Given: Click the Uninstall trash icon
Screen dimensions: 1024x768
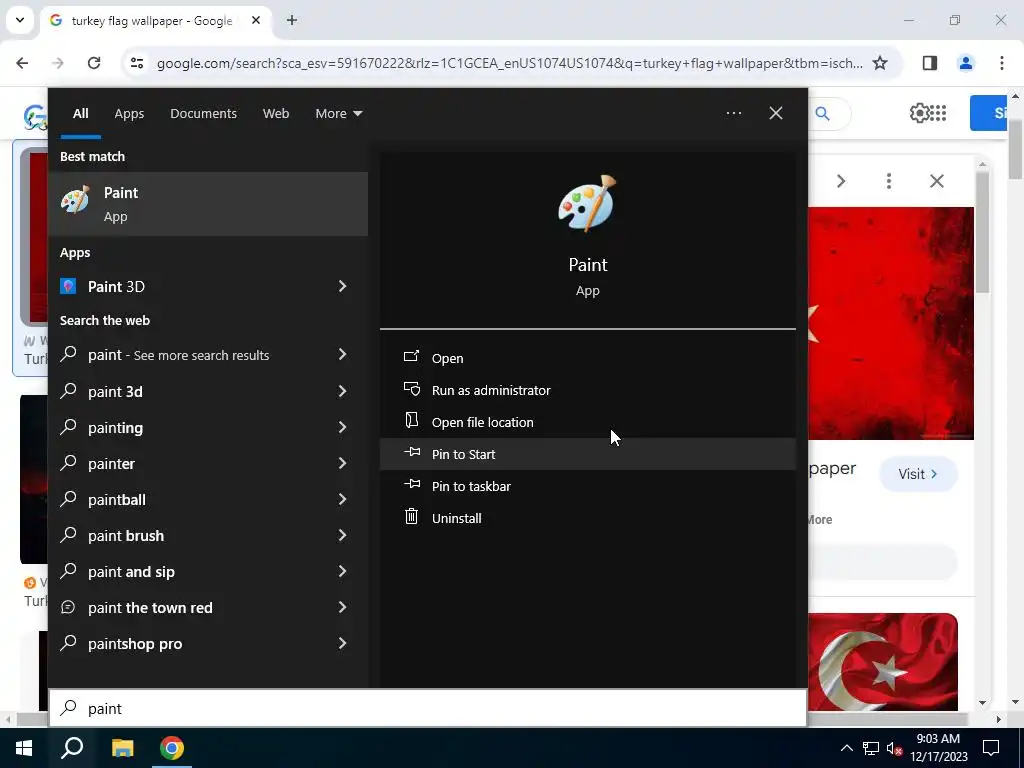Looking at the screenshot, I should click(411, 517).
